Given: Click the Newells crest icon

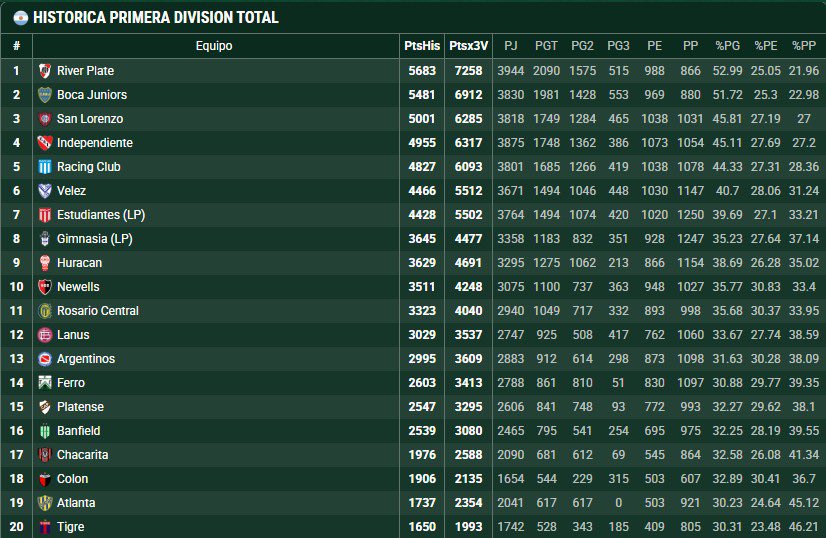Looking at the screenshot, I should [45, 287].
